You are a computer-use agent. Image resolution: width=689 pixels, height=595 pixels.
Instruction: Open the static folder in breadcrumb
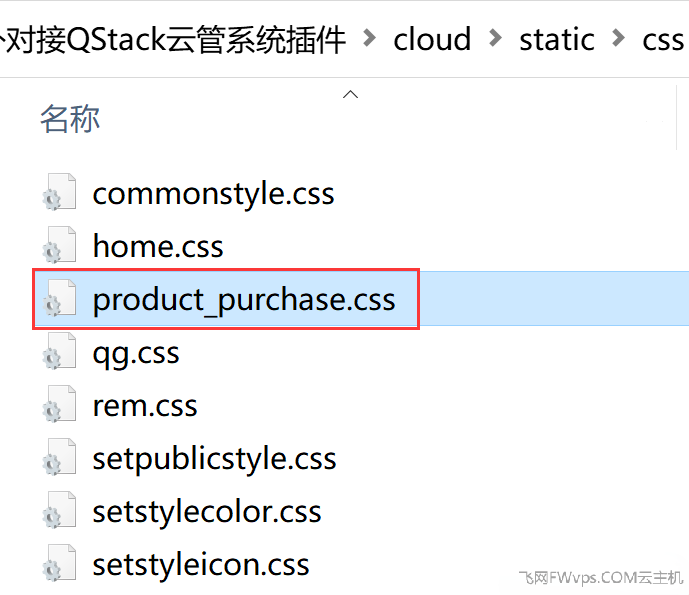tap(557, 39)
